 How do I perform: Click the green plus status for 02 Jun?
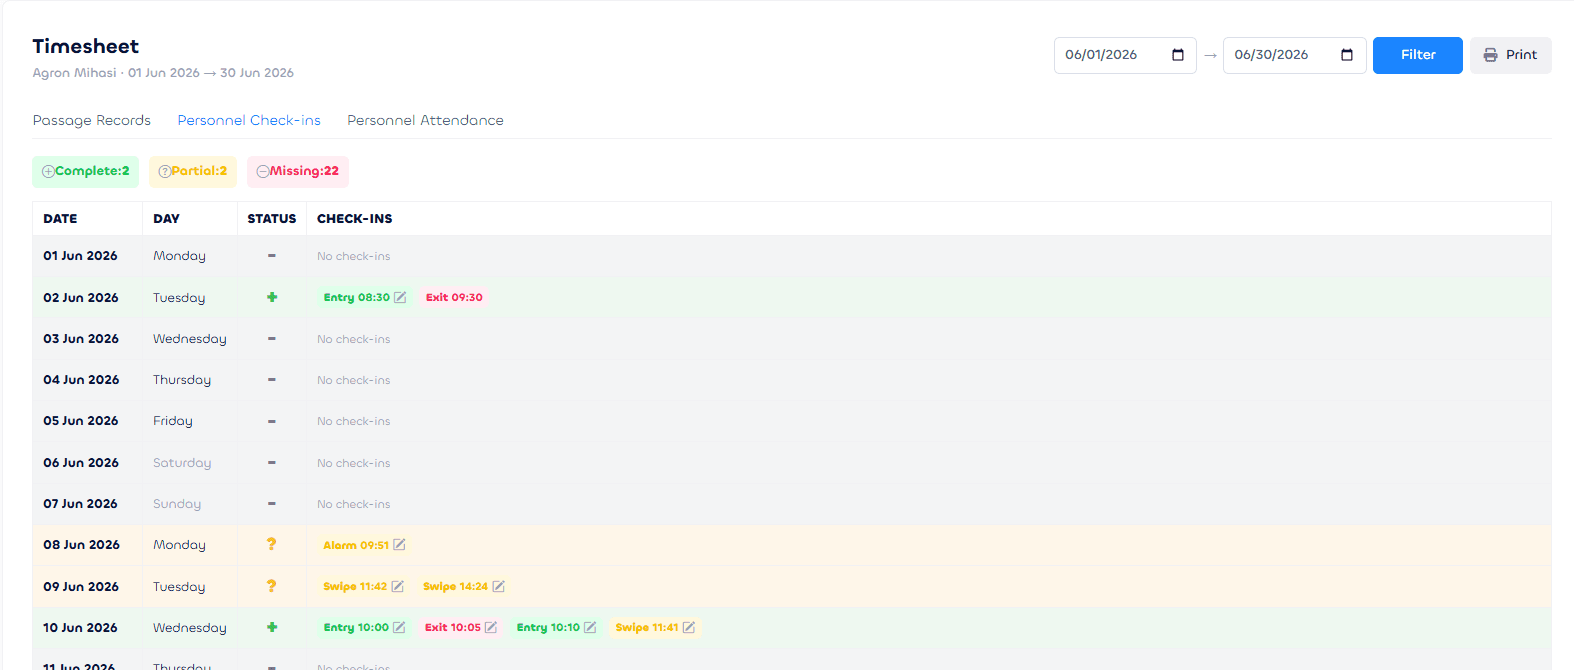272,297
